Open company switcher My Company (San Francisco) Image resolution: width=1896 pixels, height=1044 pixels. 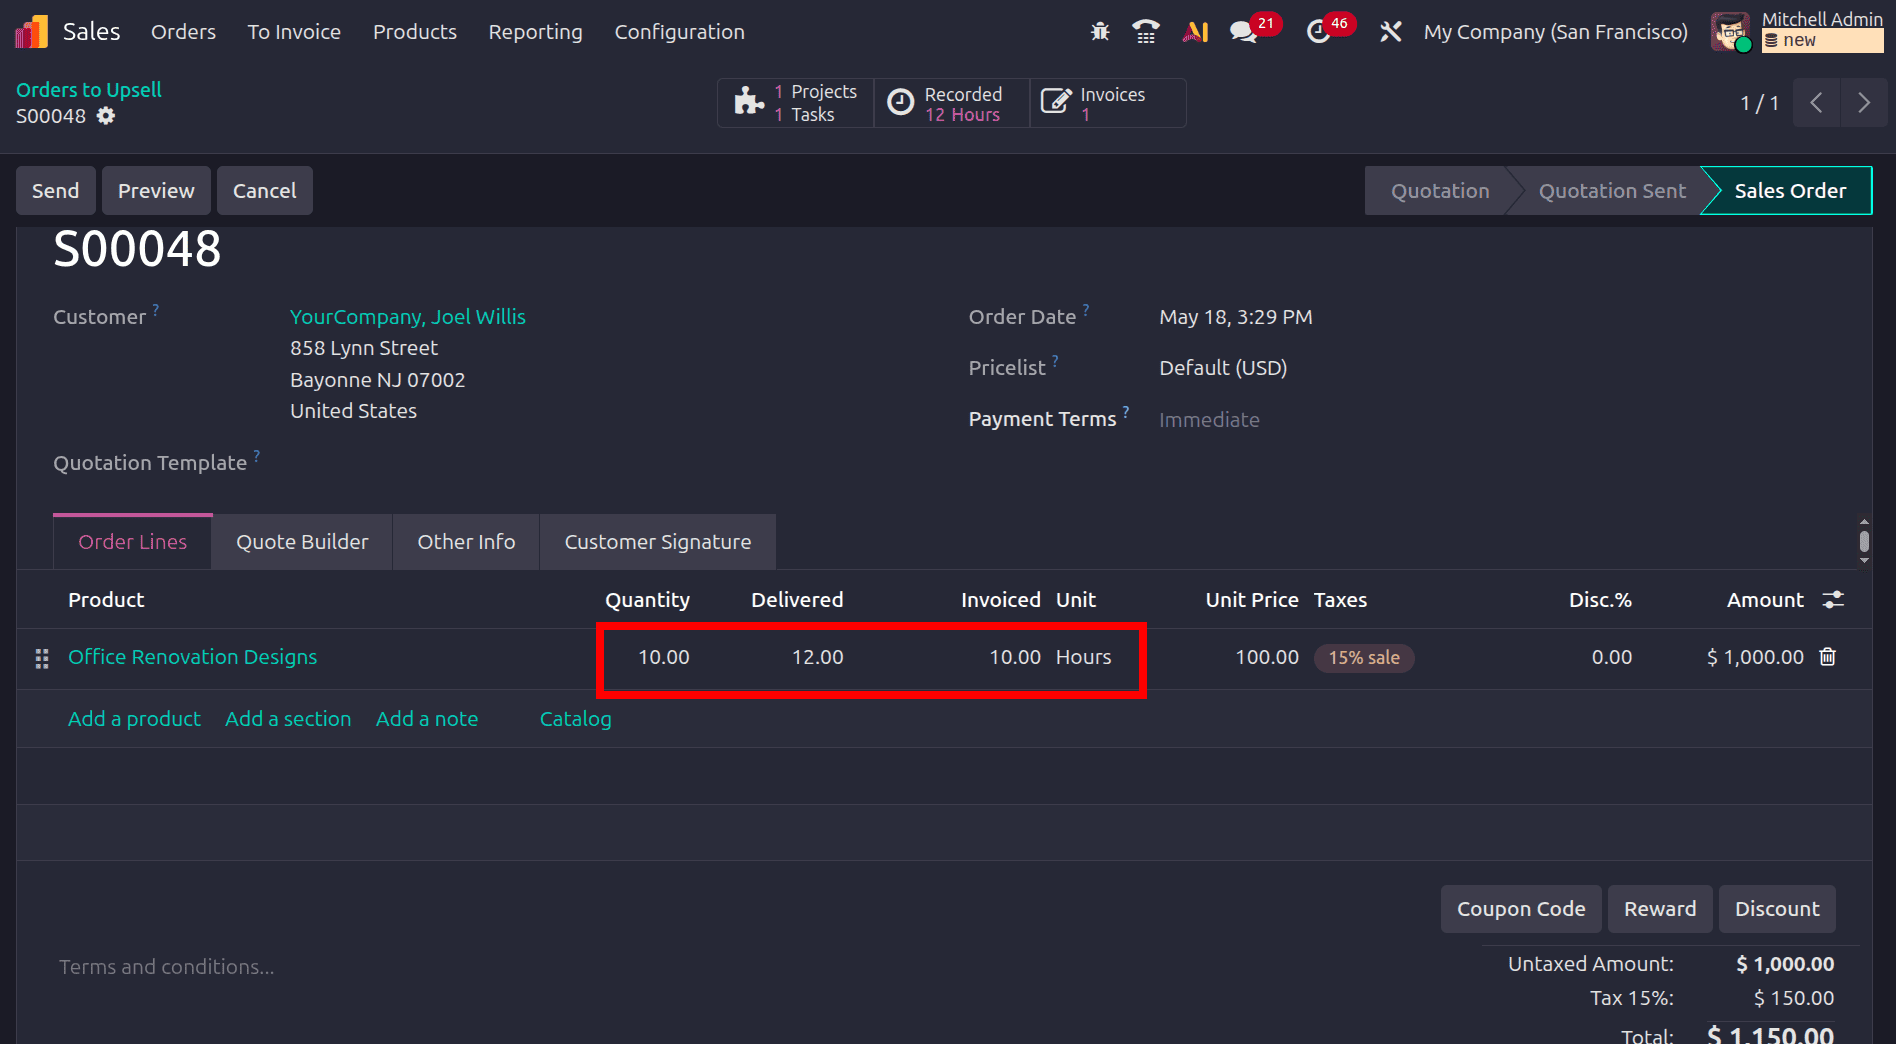(x=1556, y=32)
